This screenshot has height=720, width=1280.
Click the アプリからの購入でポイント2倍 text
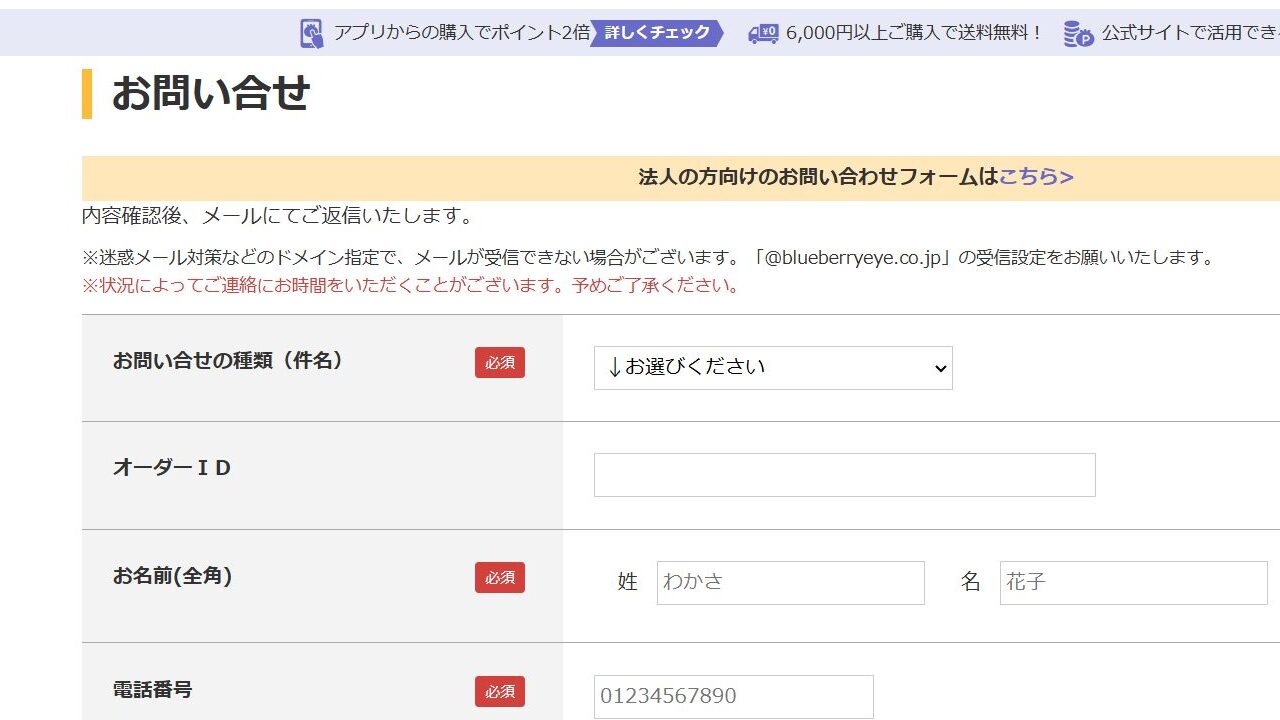click(x=461, y=33)
